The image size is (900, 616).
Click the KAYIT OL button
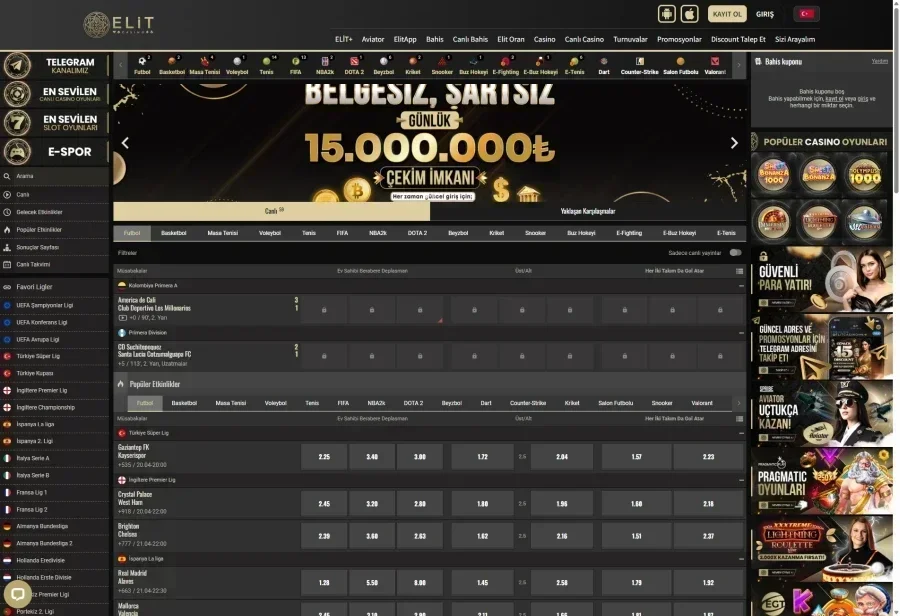coord(727,14)
